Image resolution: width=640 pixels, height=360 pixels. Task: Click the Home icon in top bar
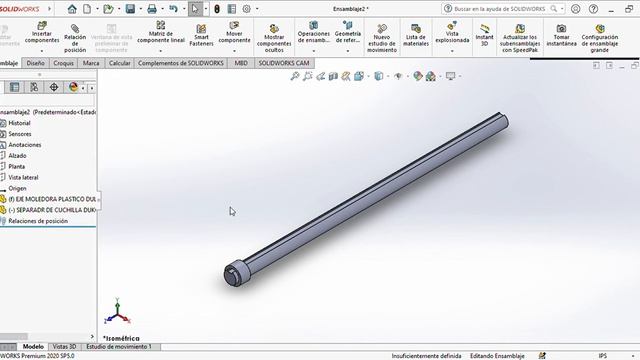(x=72, y=9)
